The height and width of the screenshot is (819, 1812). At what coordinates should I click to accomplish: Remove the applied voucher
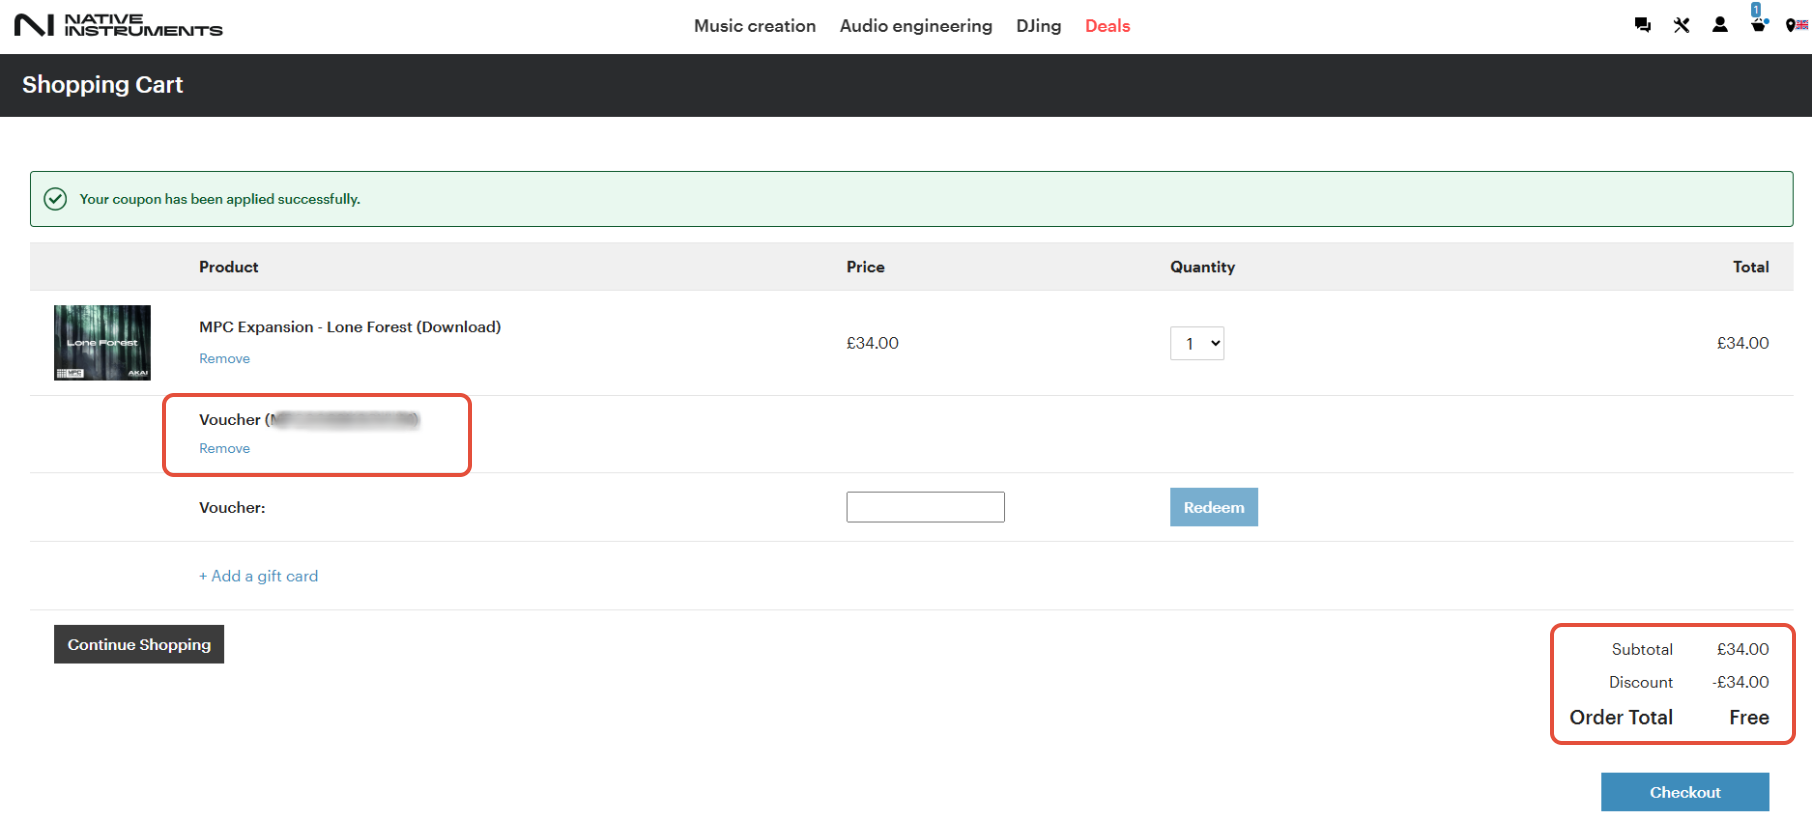tap(224, 448)
